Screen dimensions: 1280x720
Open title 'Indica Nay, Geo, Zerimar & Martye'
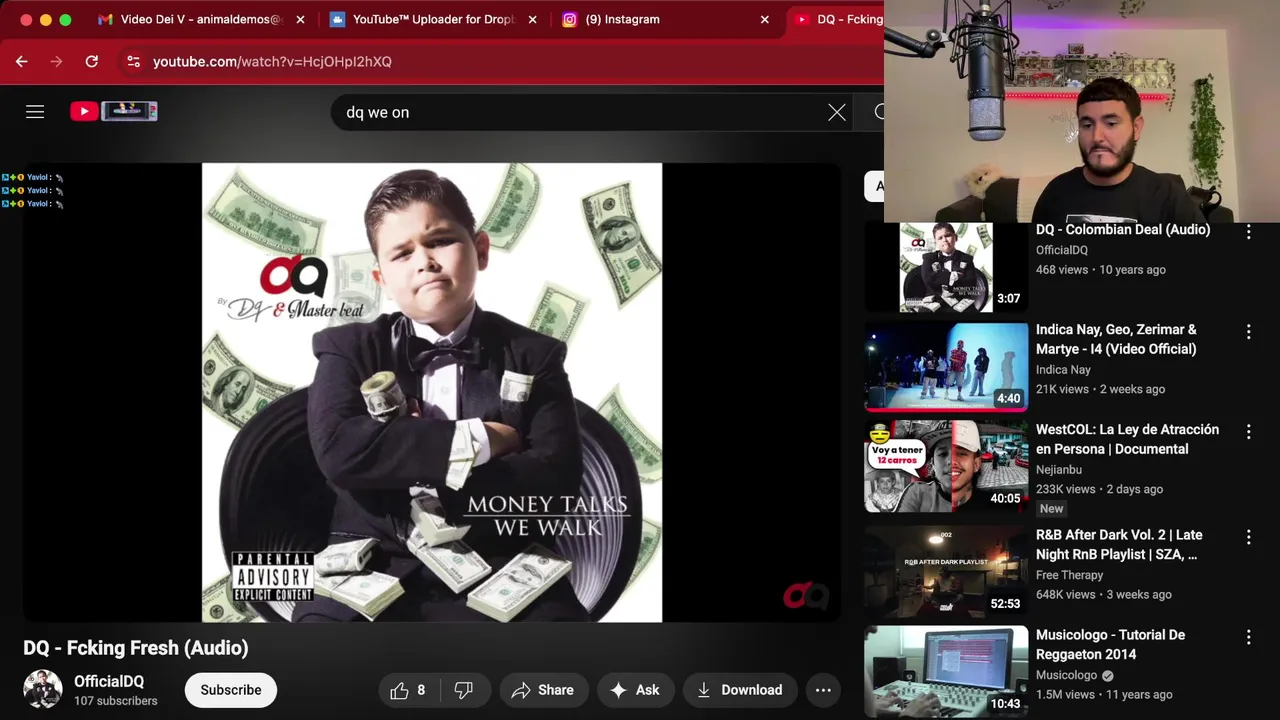(1116, 339)
